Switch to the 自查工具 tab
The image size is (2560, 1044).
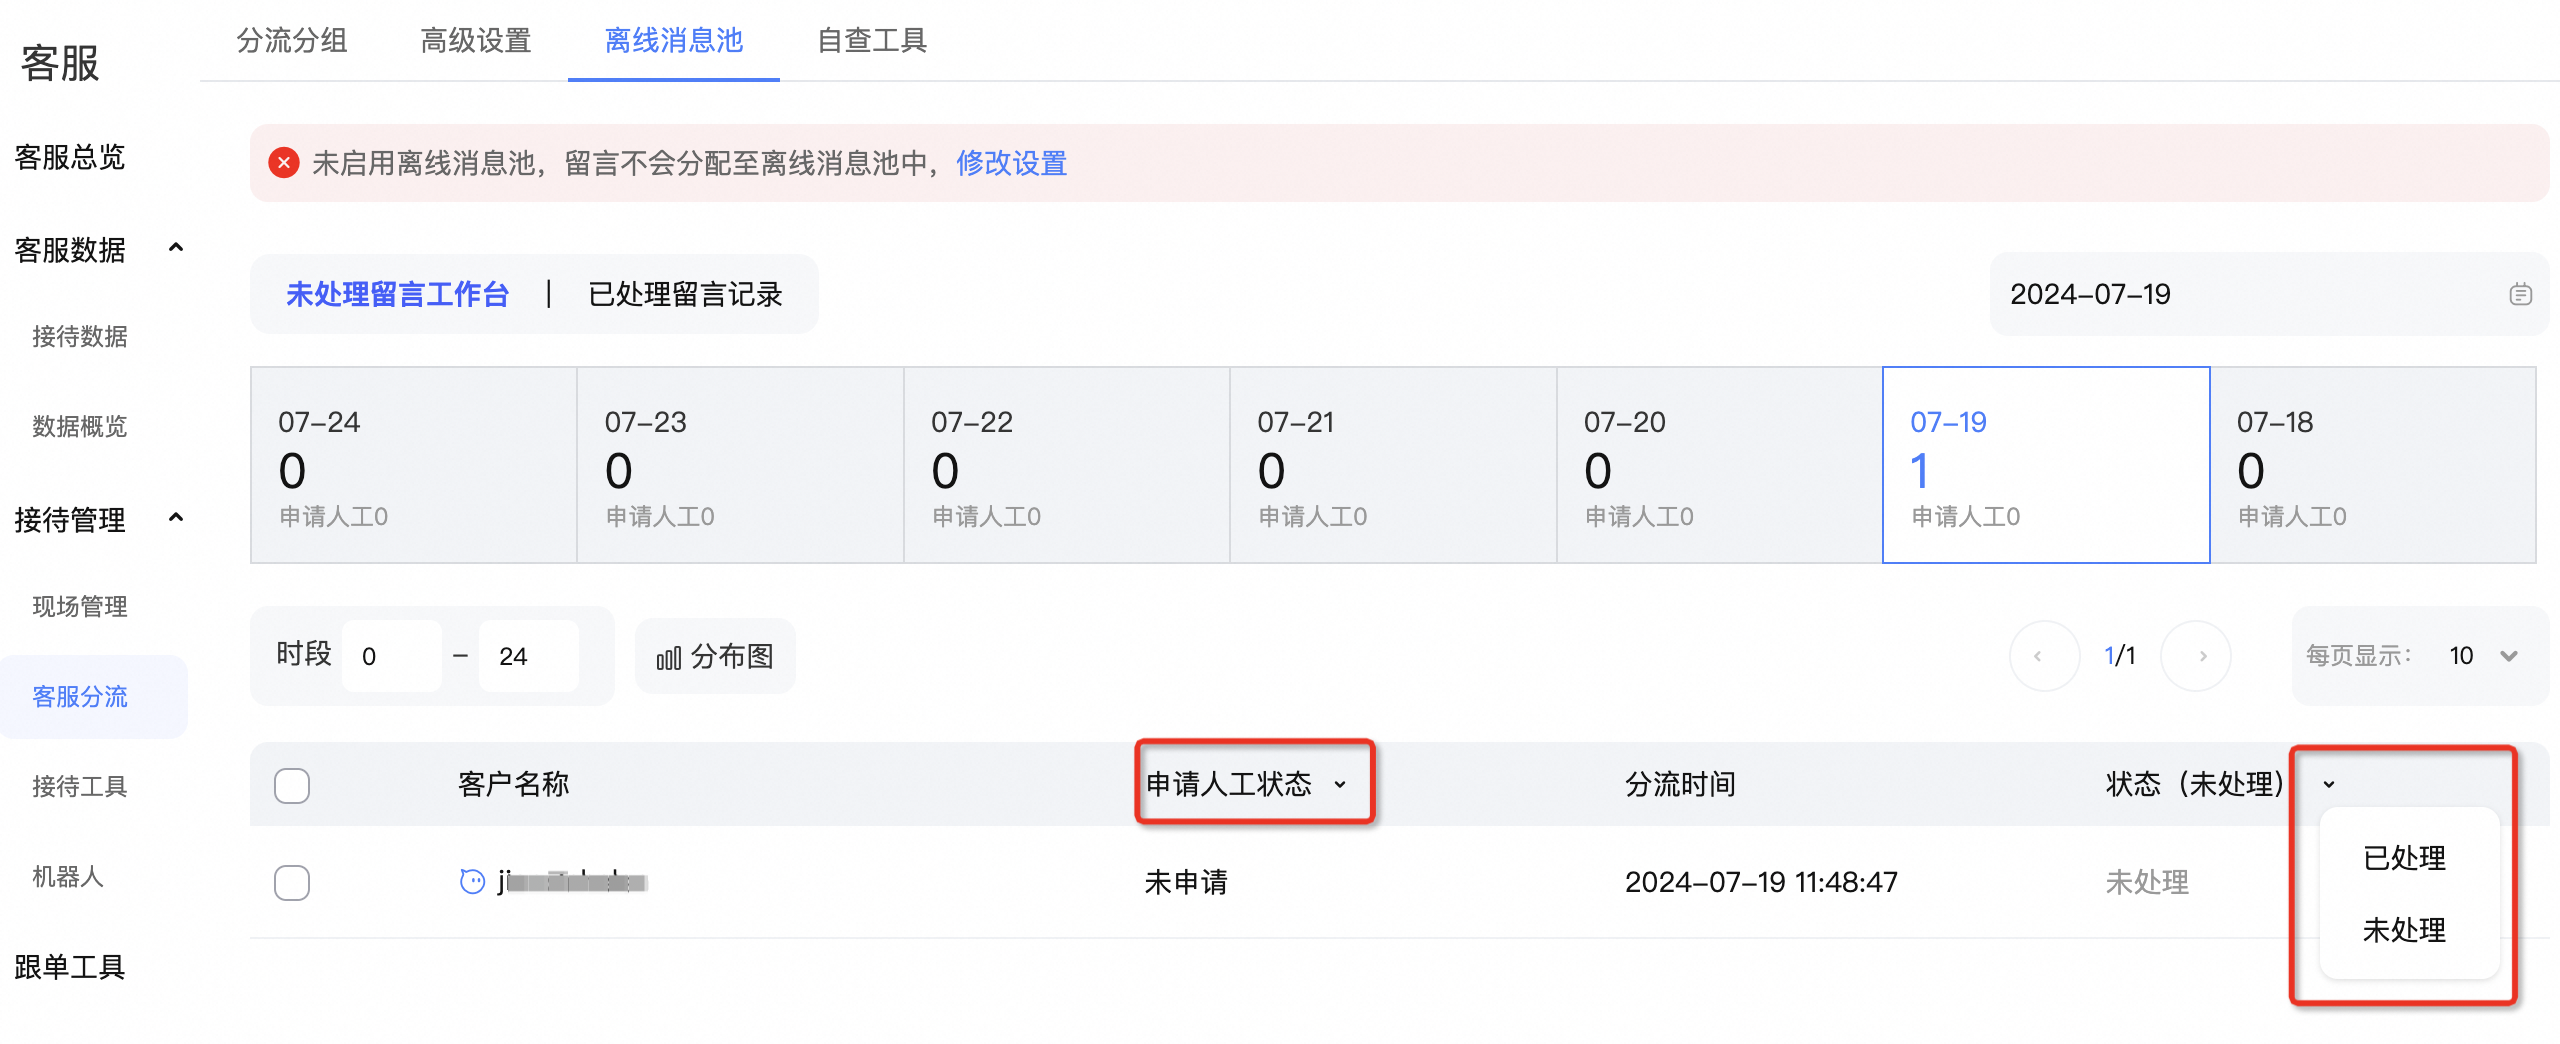coord(872,40)
